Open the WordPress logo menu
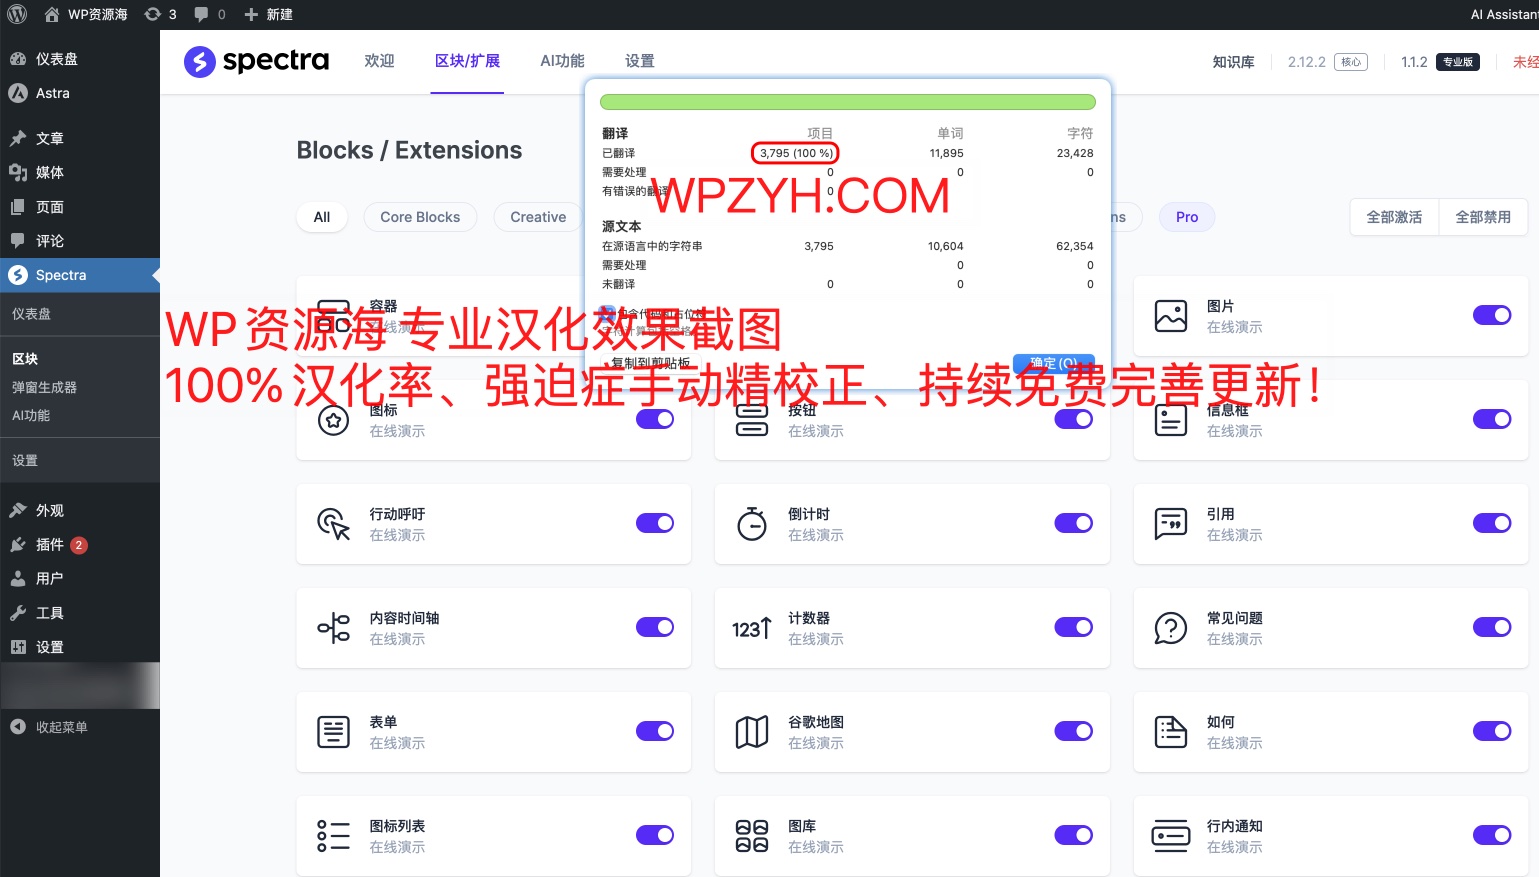This screenshot has height=877, width=1539. pos(17,14)
